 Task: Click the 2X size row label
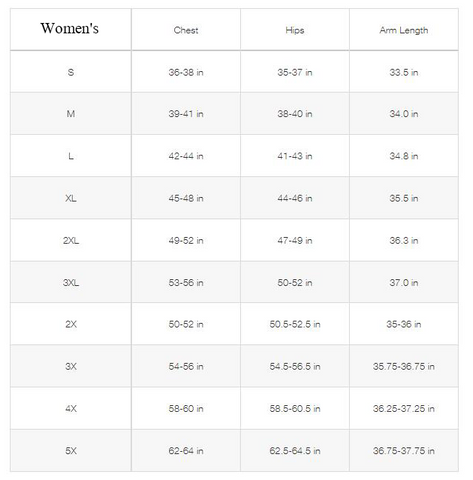click(71, 324)
